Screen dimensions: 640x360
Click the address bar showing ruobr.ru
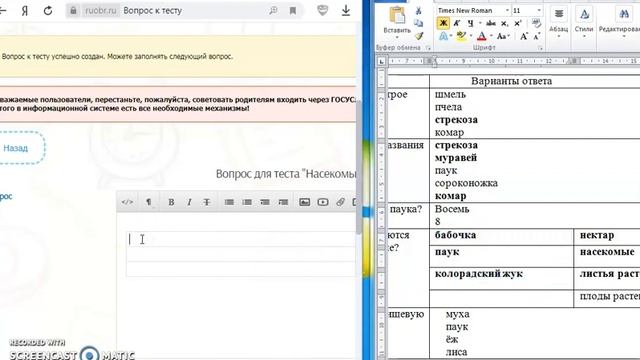(x=184, y=11)
